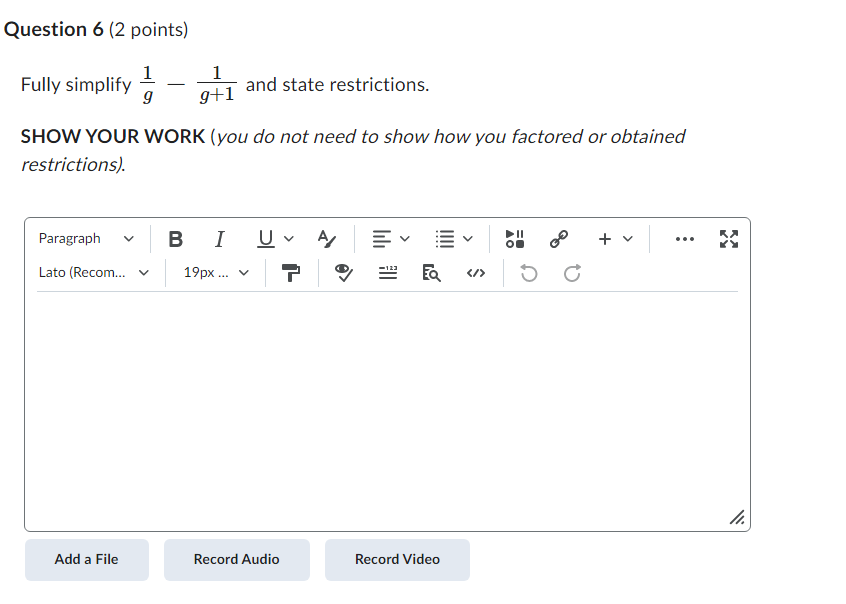This screenshot has height=604, width=846.
Task: Open the preview icon
Action: pyautogui.click(x=432, y=273)
